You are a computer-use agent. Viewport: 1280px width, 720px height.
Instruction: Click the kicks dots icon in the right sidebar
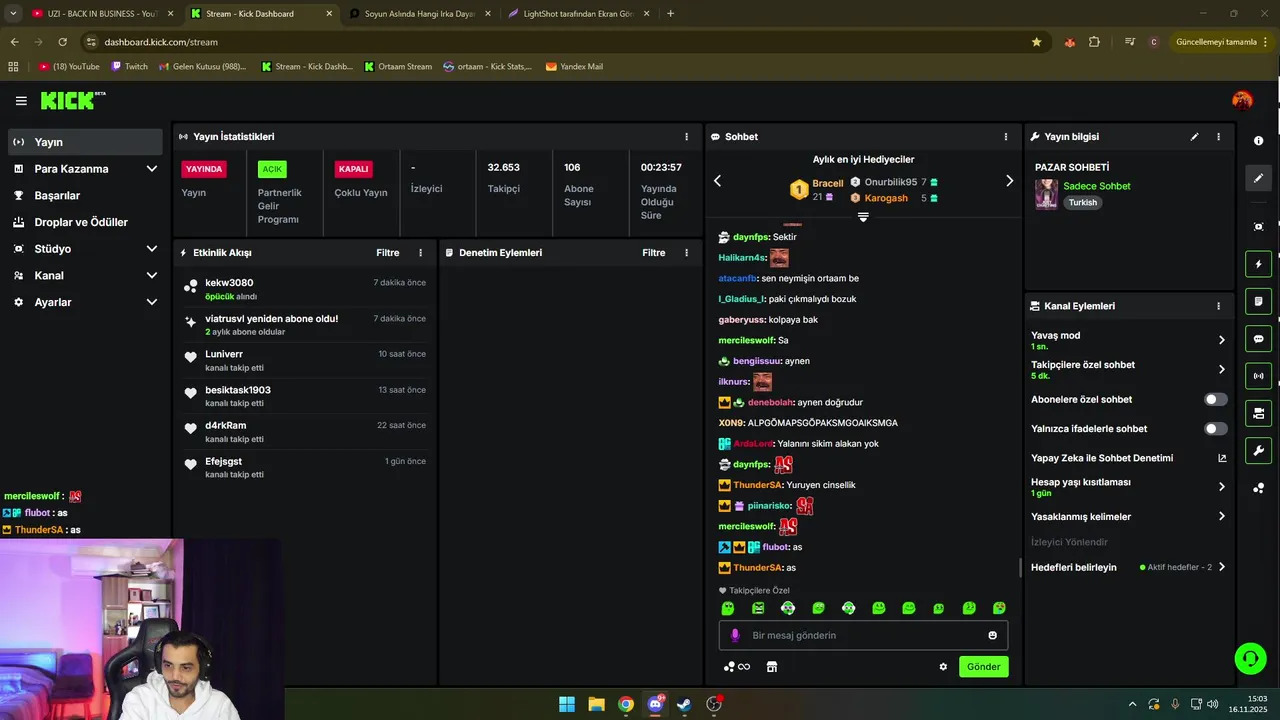point(1258,488)
